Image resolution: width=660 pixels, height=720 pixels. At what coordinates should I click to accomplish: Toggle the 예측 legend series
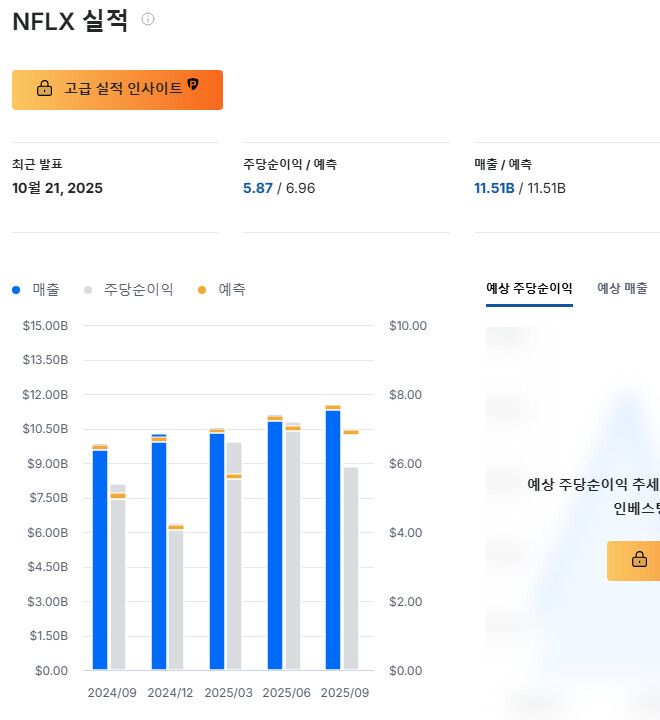pyautogui.click(x=222, y=289)
